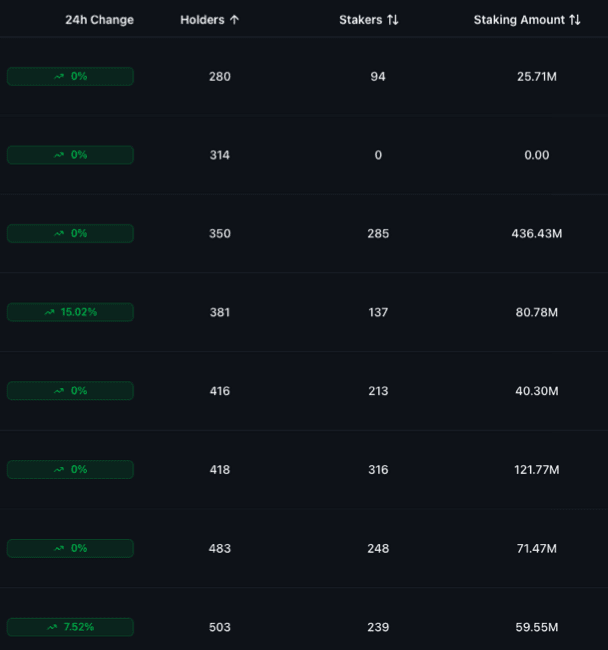Sort by the Staking Amount header label
608x650 pixels.
coord(519,20)
